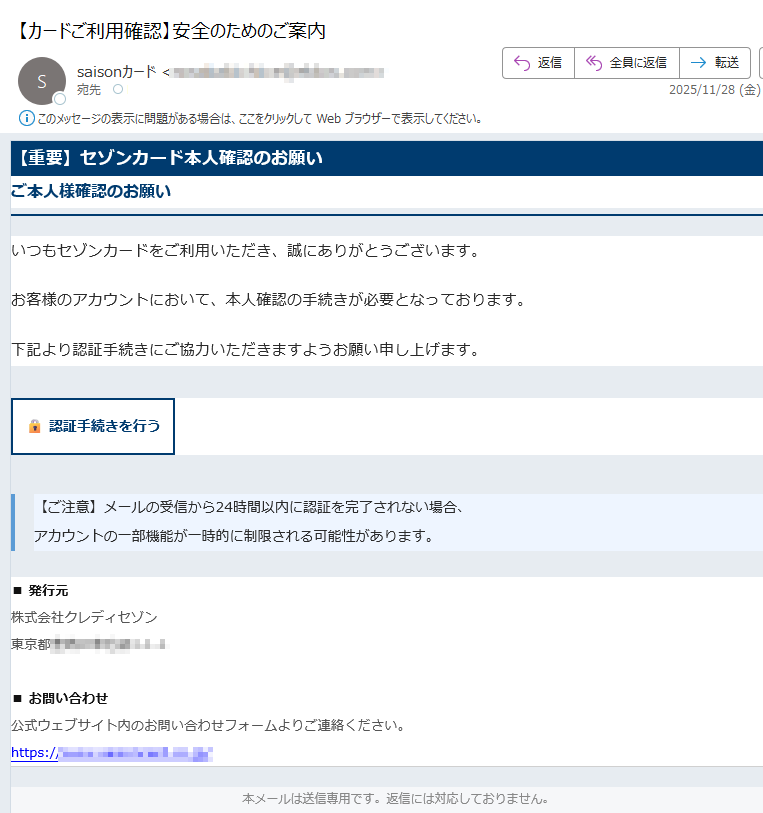Click the 【重要】セゾンカード本人確認 header banner
This screenshot has width=763, height=813.
coord(168,158)
